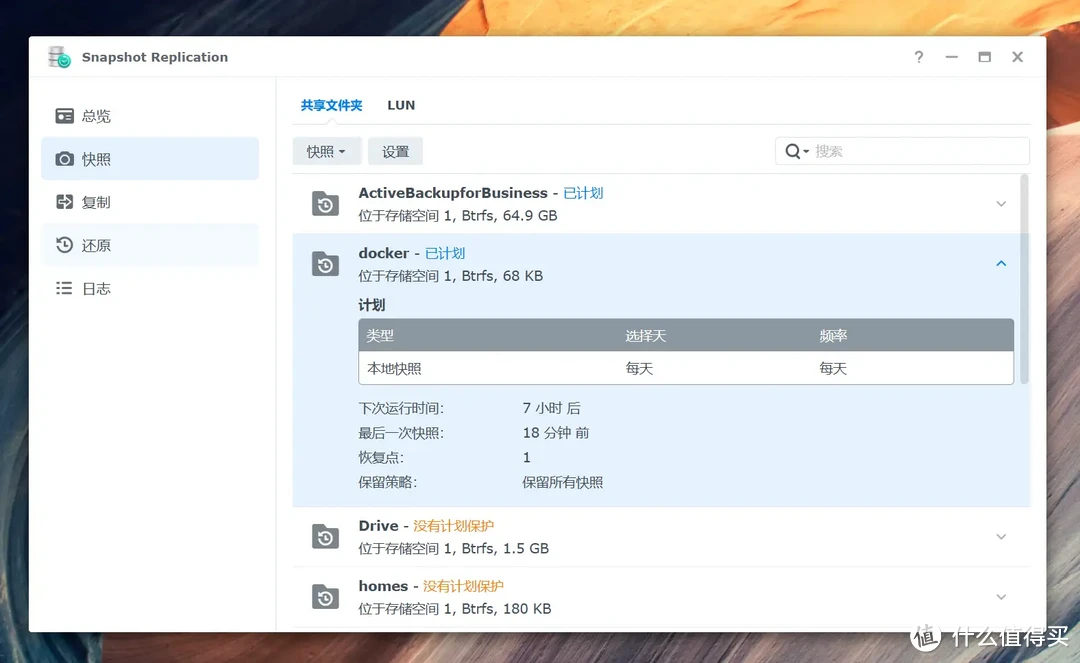
Task: Click the search magnifier filter icon
Action: (x=793, y=150)
